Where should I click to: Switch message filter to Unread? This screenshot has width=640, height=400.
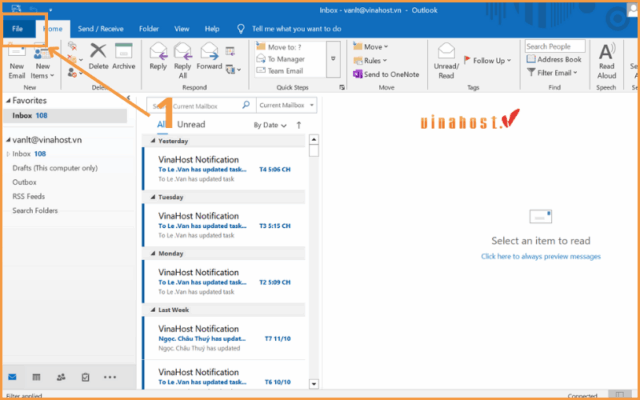tap(190, 125)
